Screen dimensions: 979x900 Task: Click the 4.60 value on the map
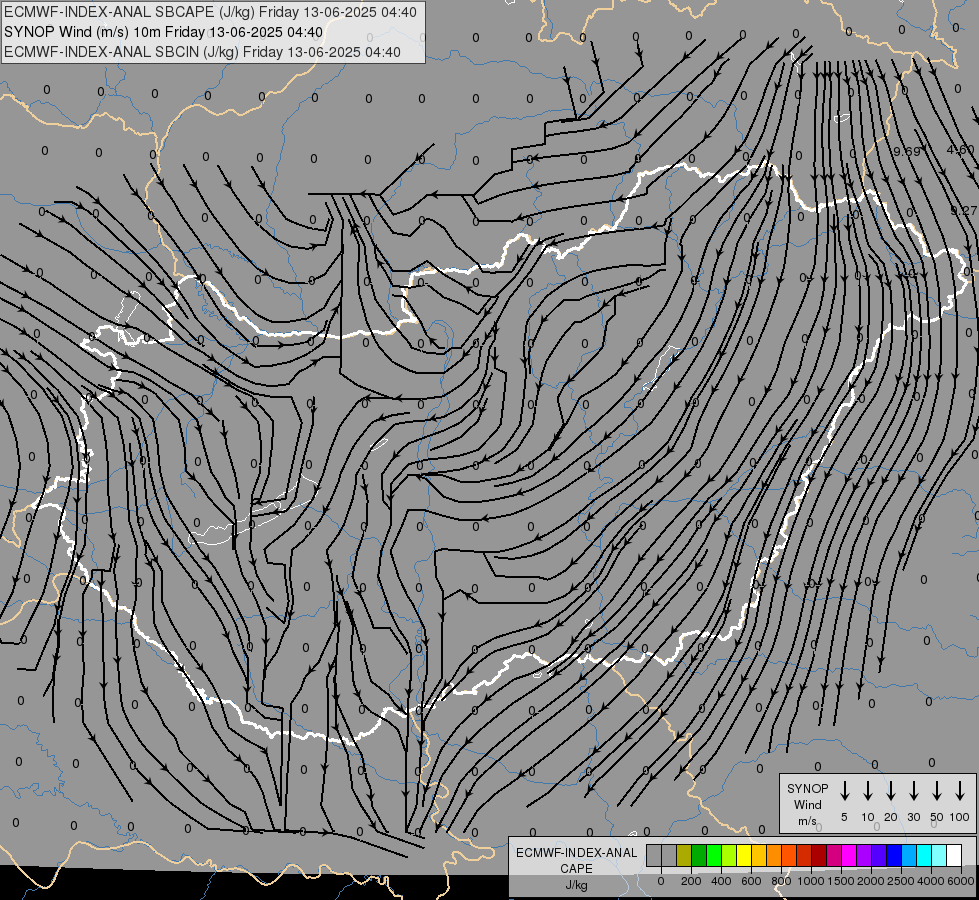click(960, 150)
